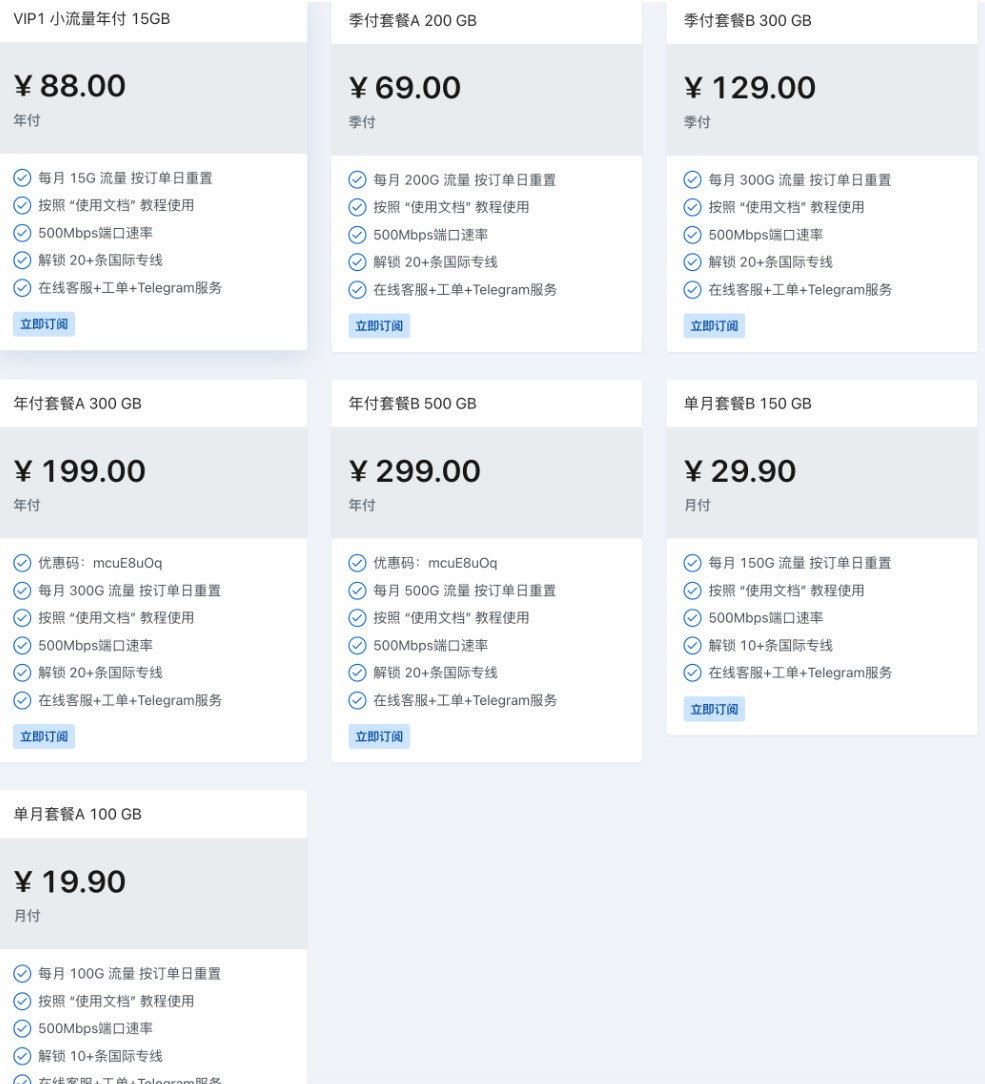Viewport: 985px width, 1084px height.
Task: Subscribe to 年付套餐A 300 GB plan
Action: click(x=44, y=737)
